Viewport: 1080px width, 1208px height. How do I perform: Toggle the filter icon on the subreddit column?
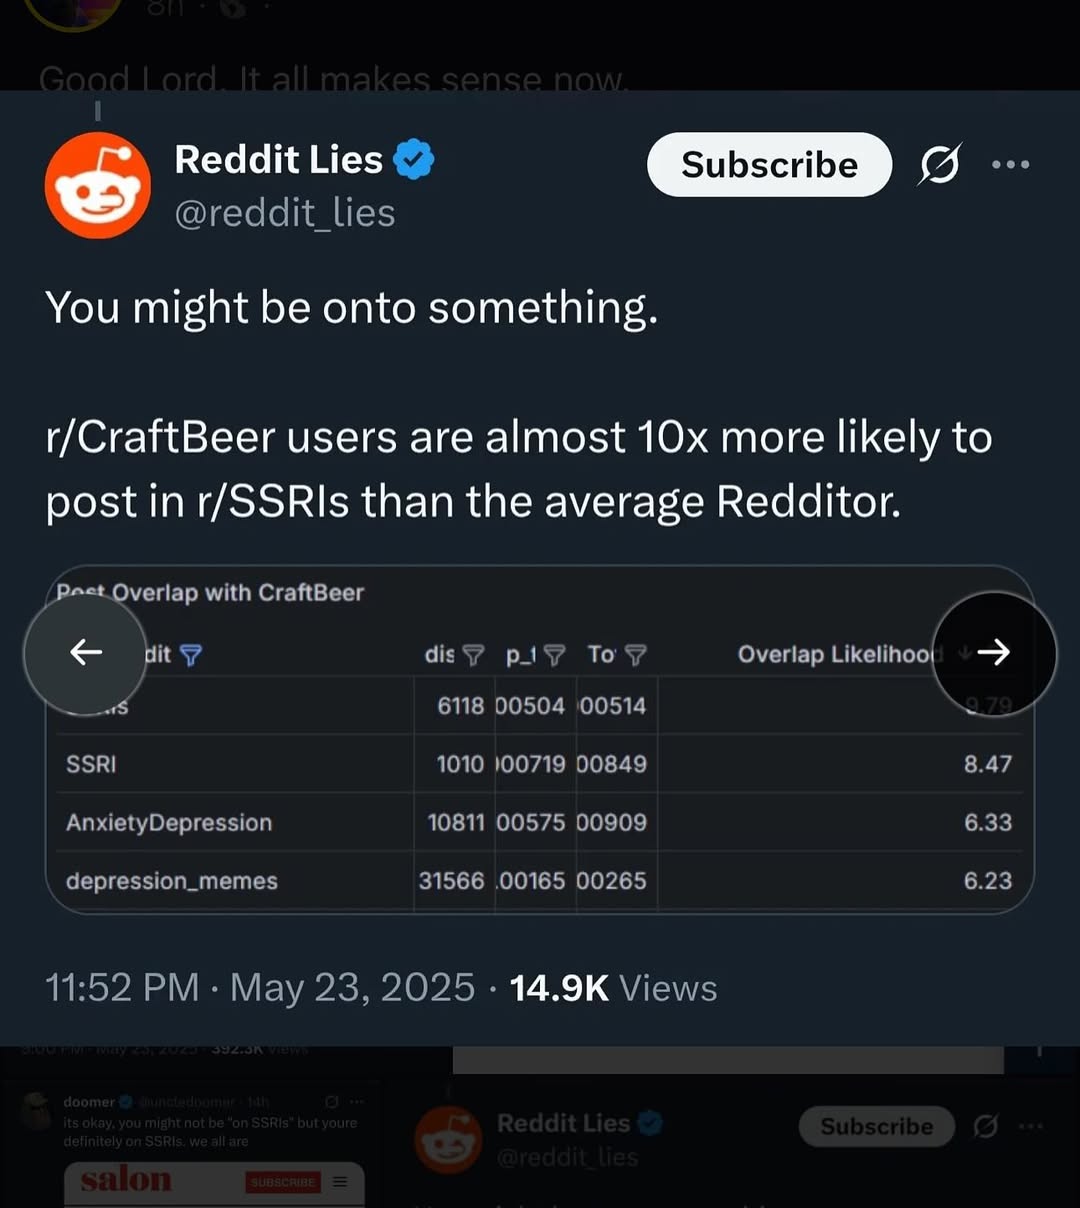click(x=190, y=655)
